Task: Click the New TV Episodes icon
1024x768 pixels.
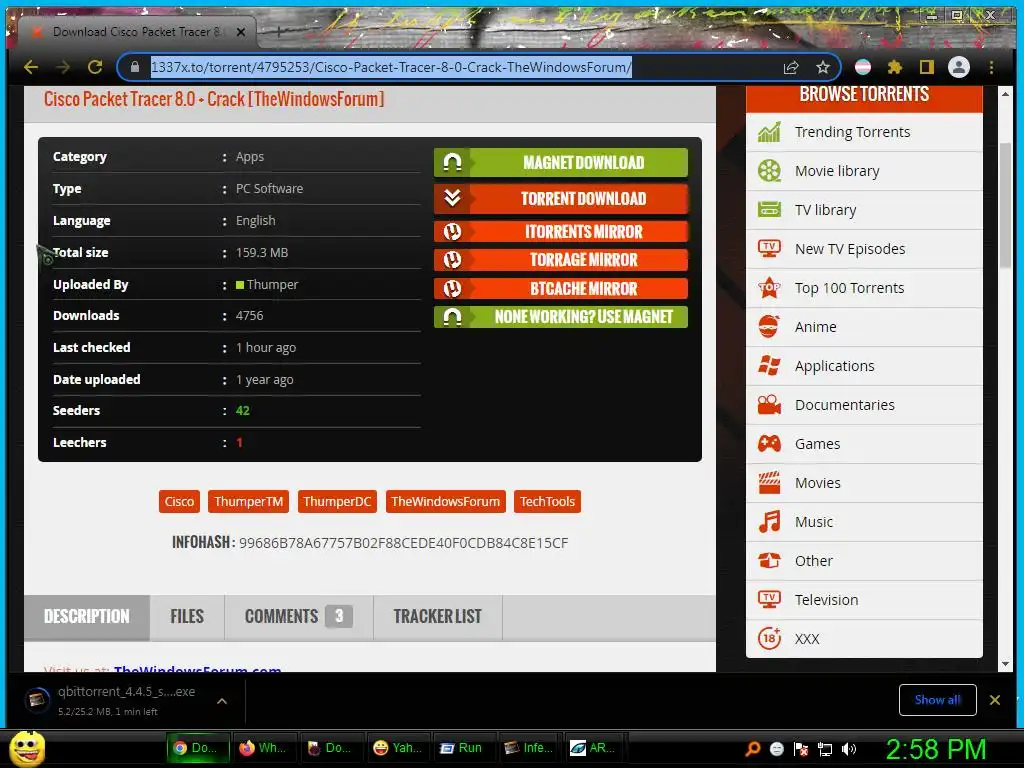Action: tap(769, 249)
